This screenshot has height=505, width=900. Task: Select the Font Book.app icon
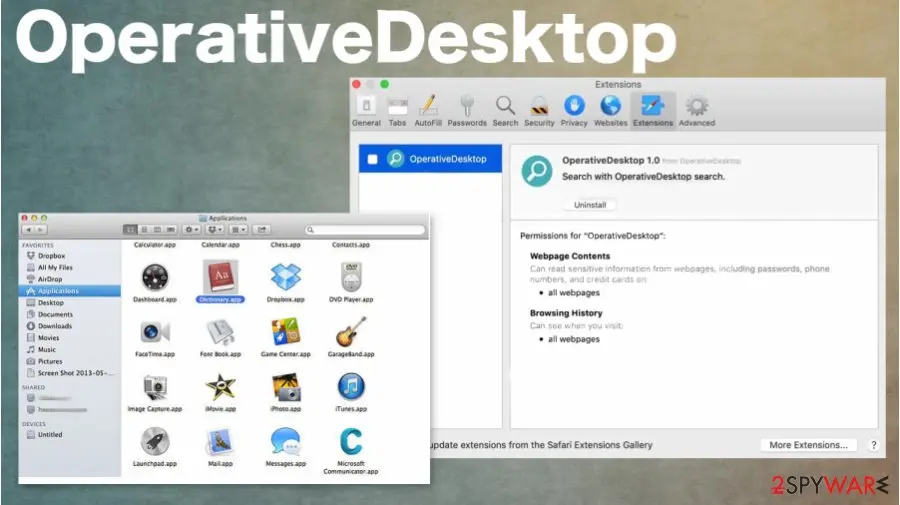tap(220, 332)
